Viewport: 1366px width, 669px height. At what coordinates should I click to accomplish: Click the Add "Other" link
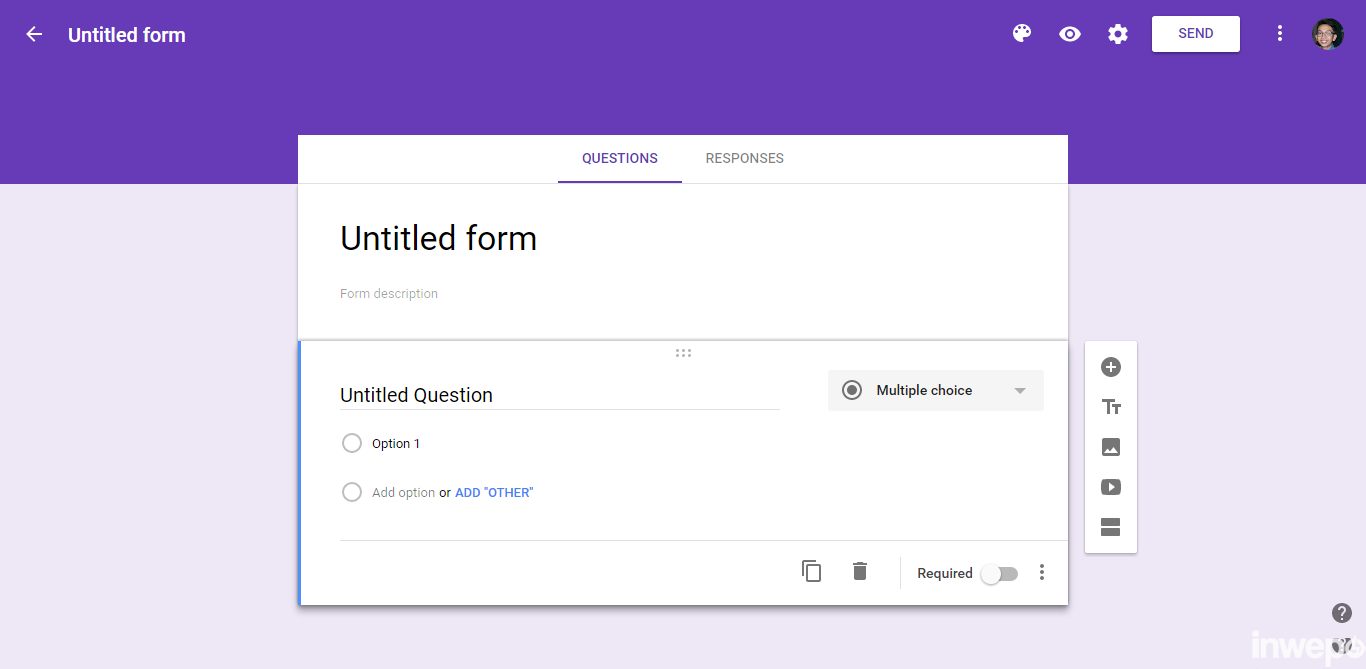pyautogui.click(x=494, y=493)
